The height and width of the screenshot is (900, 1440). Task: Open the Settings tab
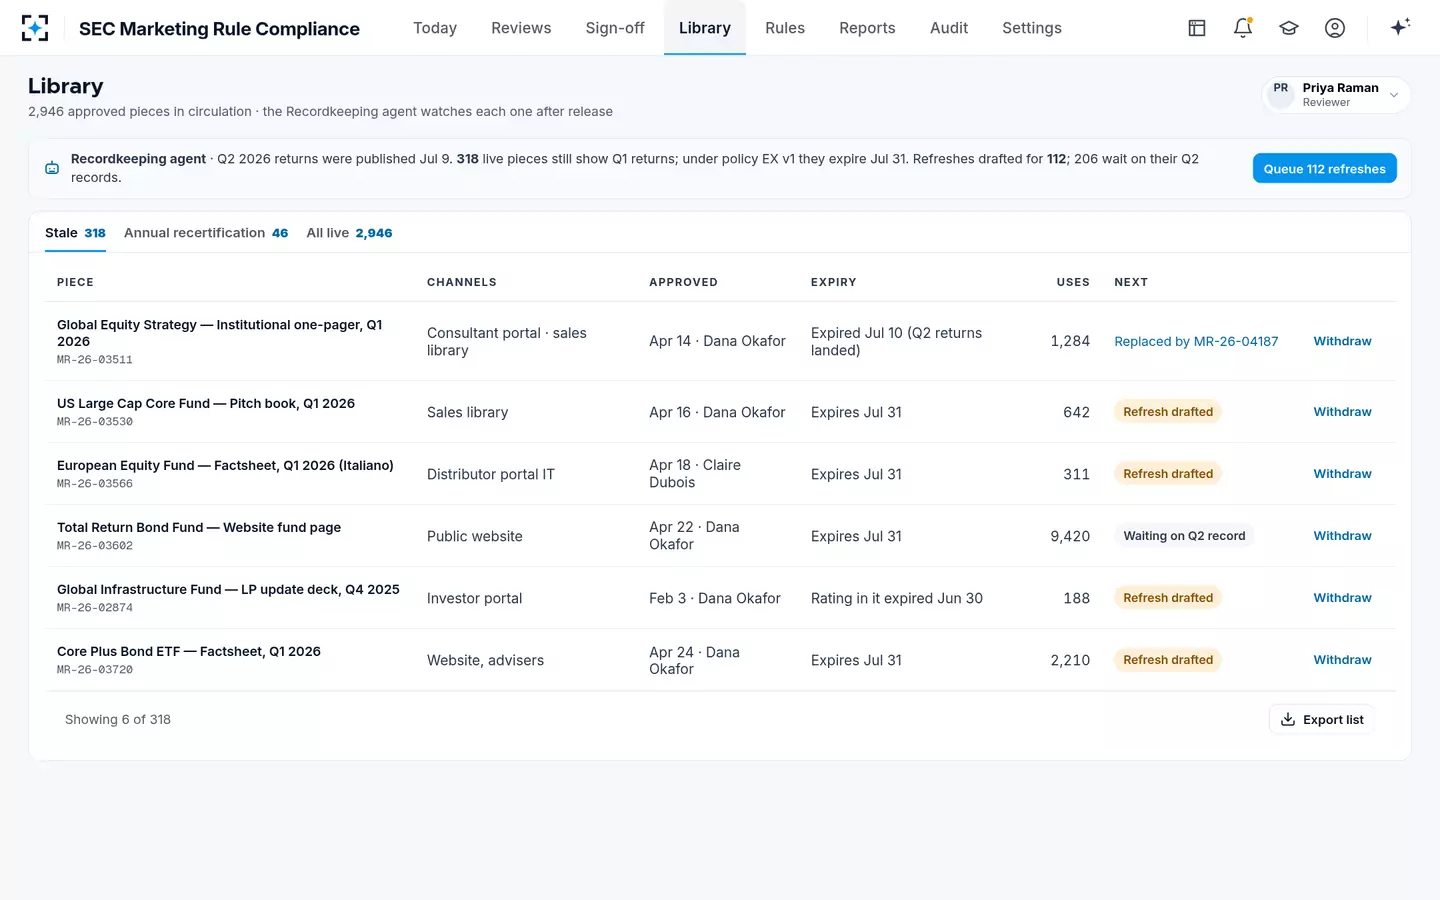pyautogui.click(x=1032, y=28)
